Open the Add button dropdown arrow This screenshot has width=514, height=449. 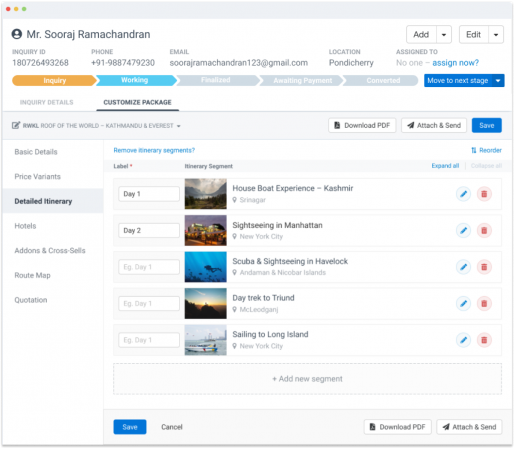coord(444,35)
